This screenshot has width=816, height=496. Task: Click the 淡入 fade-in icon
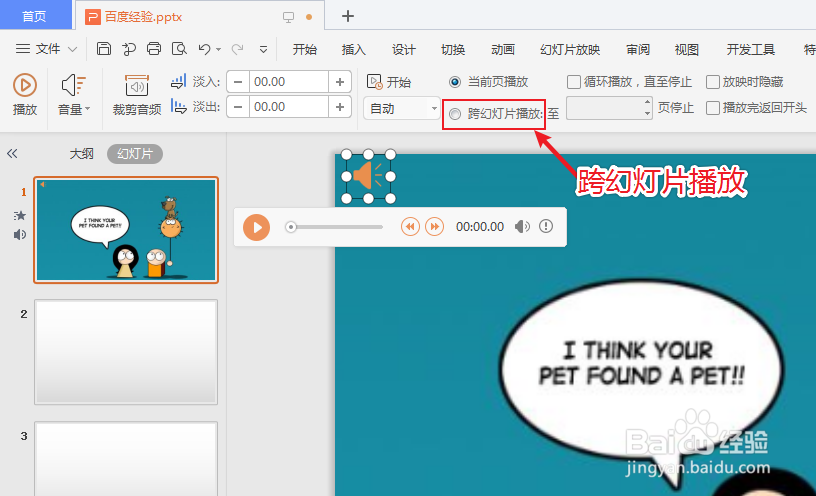(178, 82)
